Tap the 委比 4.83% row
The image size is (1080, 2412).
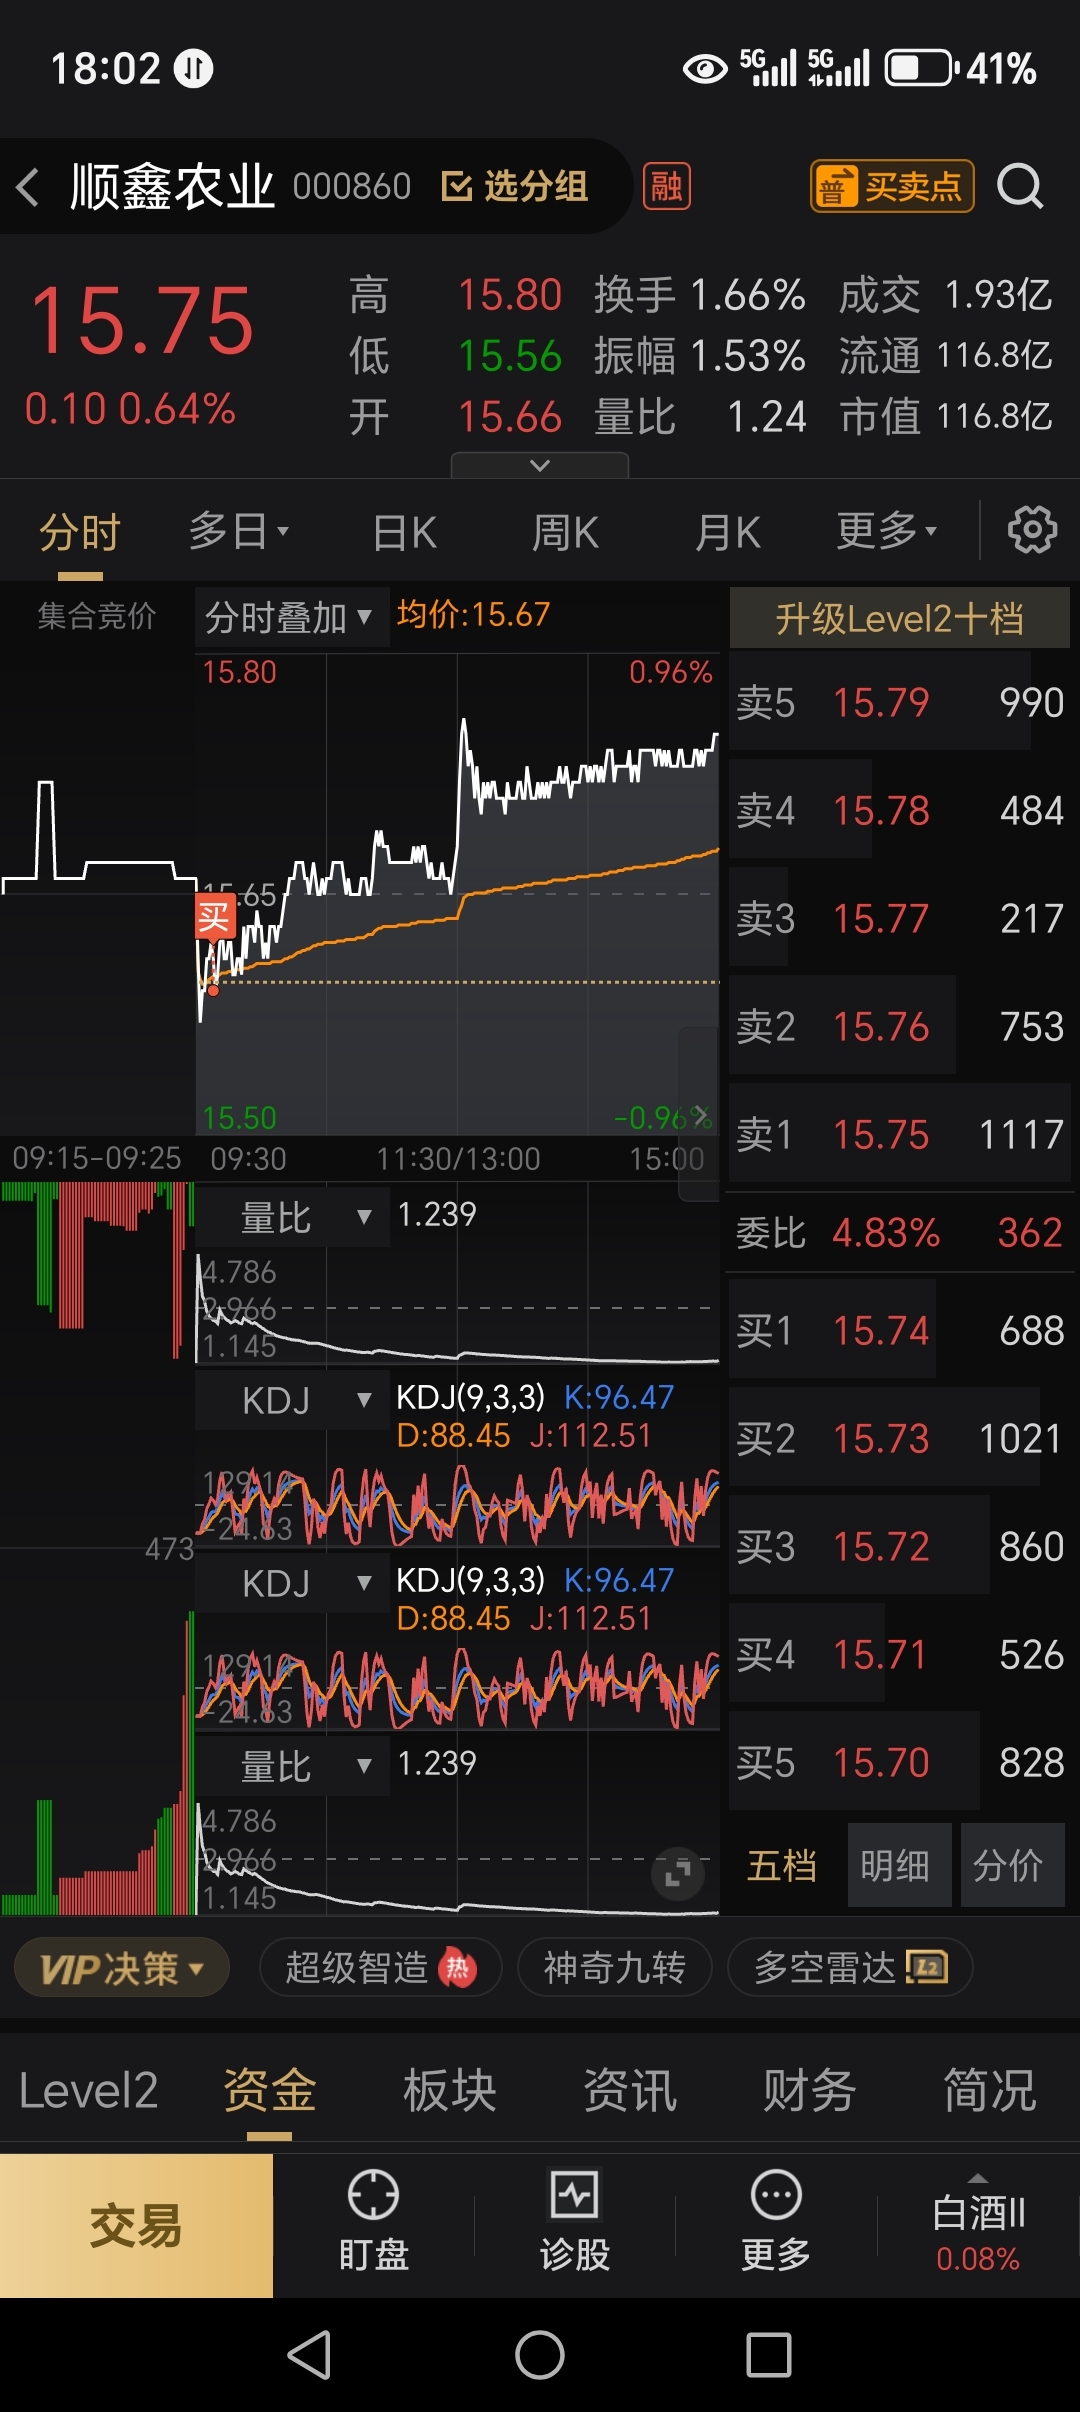click(x=900, y=1232)
